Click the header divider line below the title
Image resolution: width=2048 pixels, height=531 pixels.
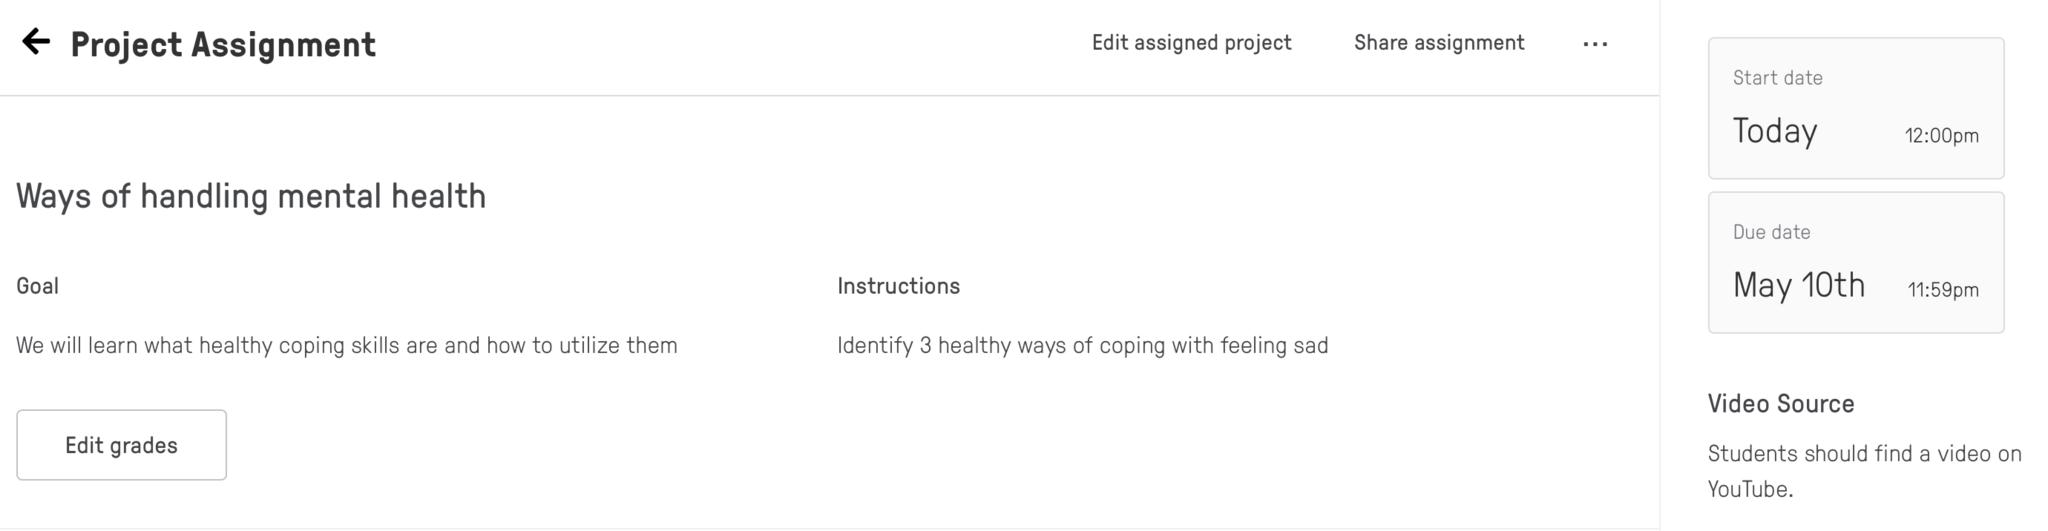pyautogui.click(x=829, y=96)
